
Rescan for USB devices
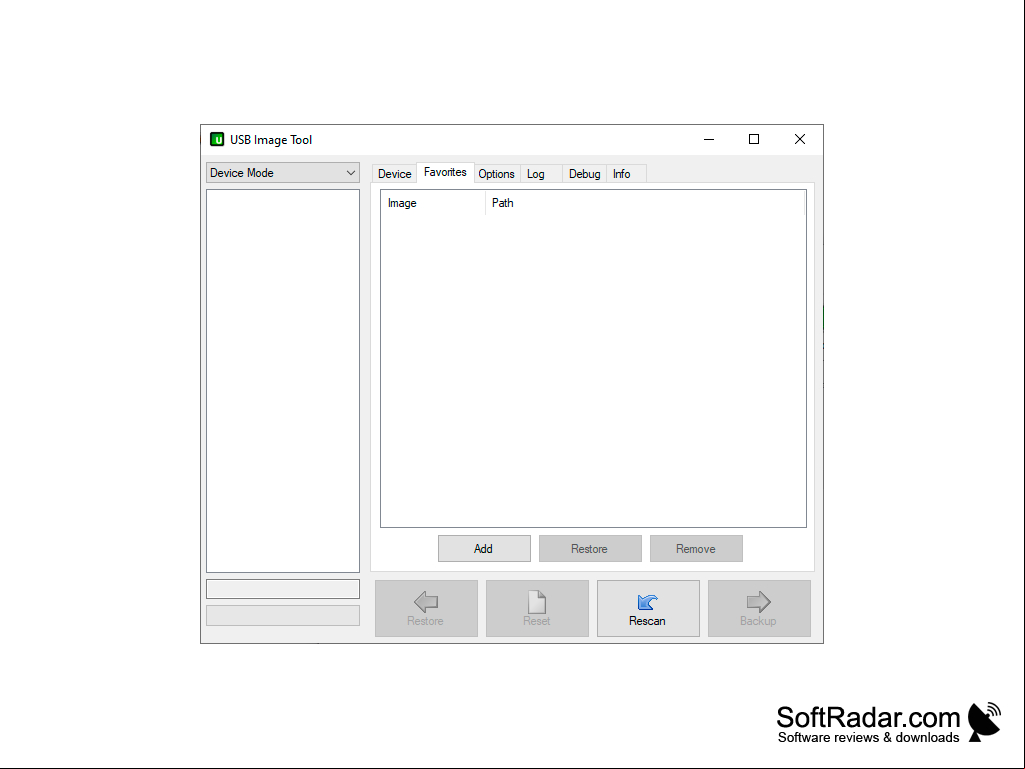648,608
